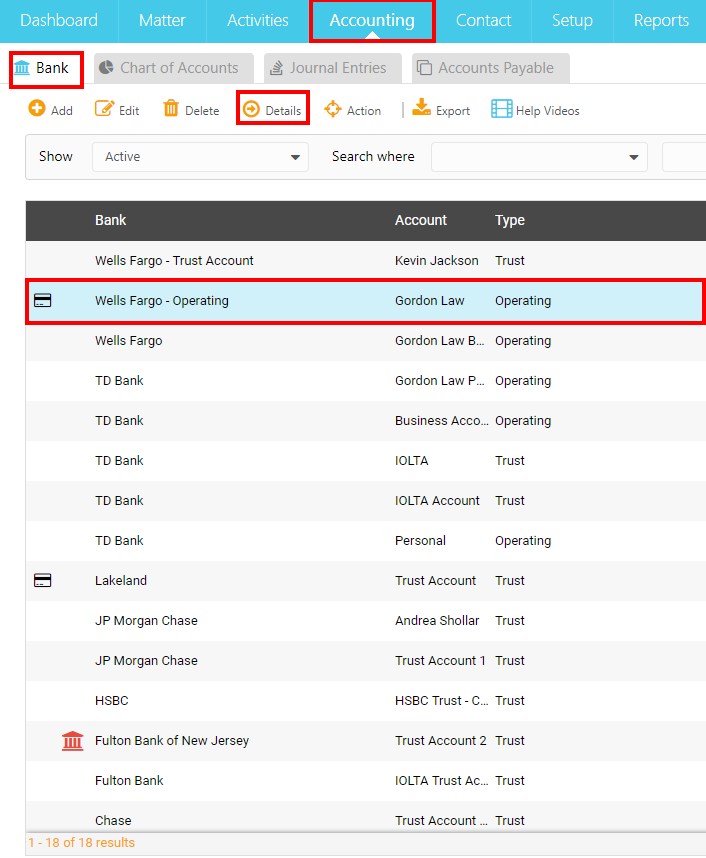This screenshot has width=706, height=858.
Task: Expand the Search where dropdown
Action: click(539, 157)
